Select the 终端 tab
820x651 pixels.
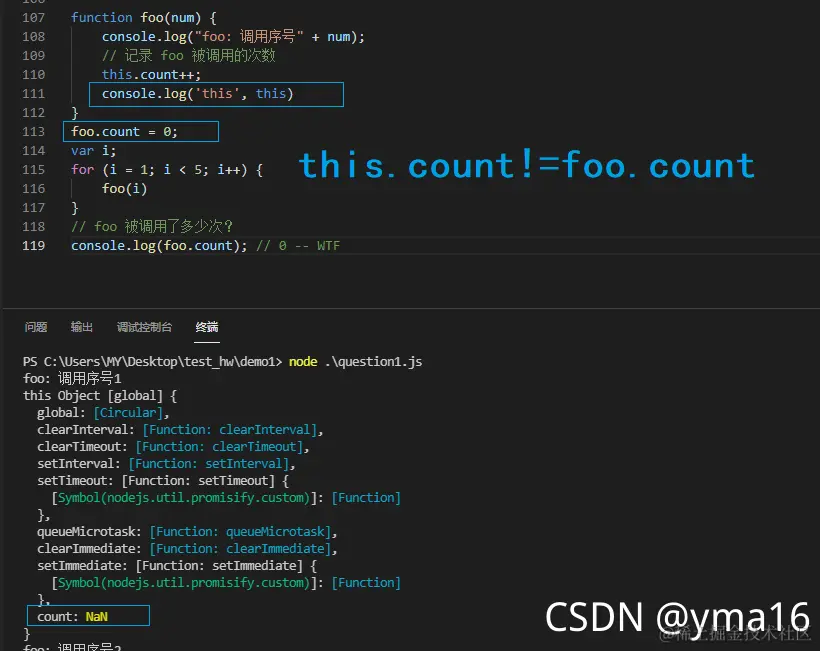[x=207, y=327]
